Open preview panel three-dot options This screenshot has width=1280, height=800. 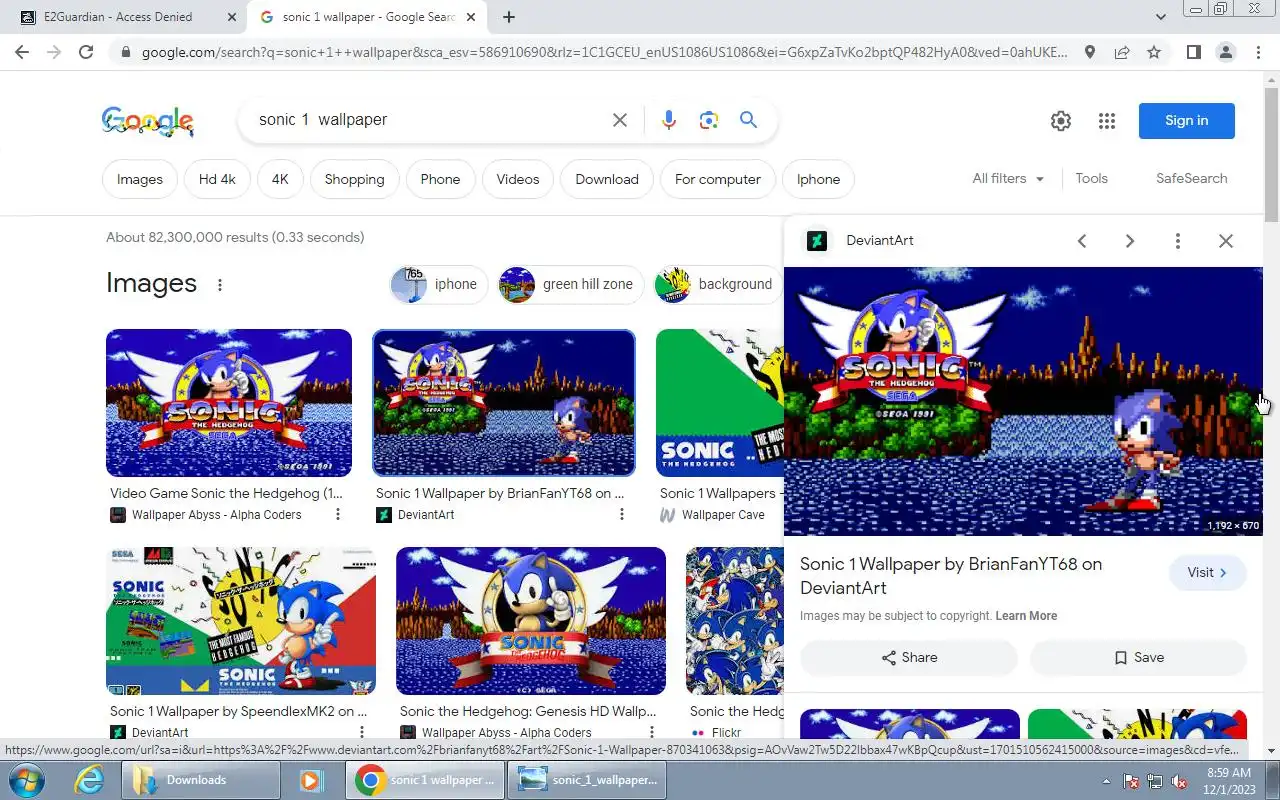[1178, 241]
